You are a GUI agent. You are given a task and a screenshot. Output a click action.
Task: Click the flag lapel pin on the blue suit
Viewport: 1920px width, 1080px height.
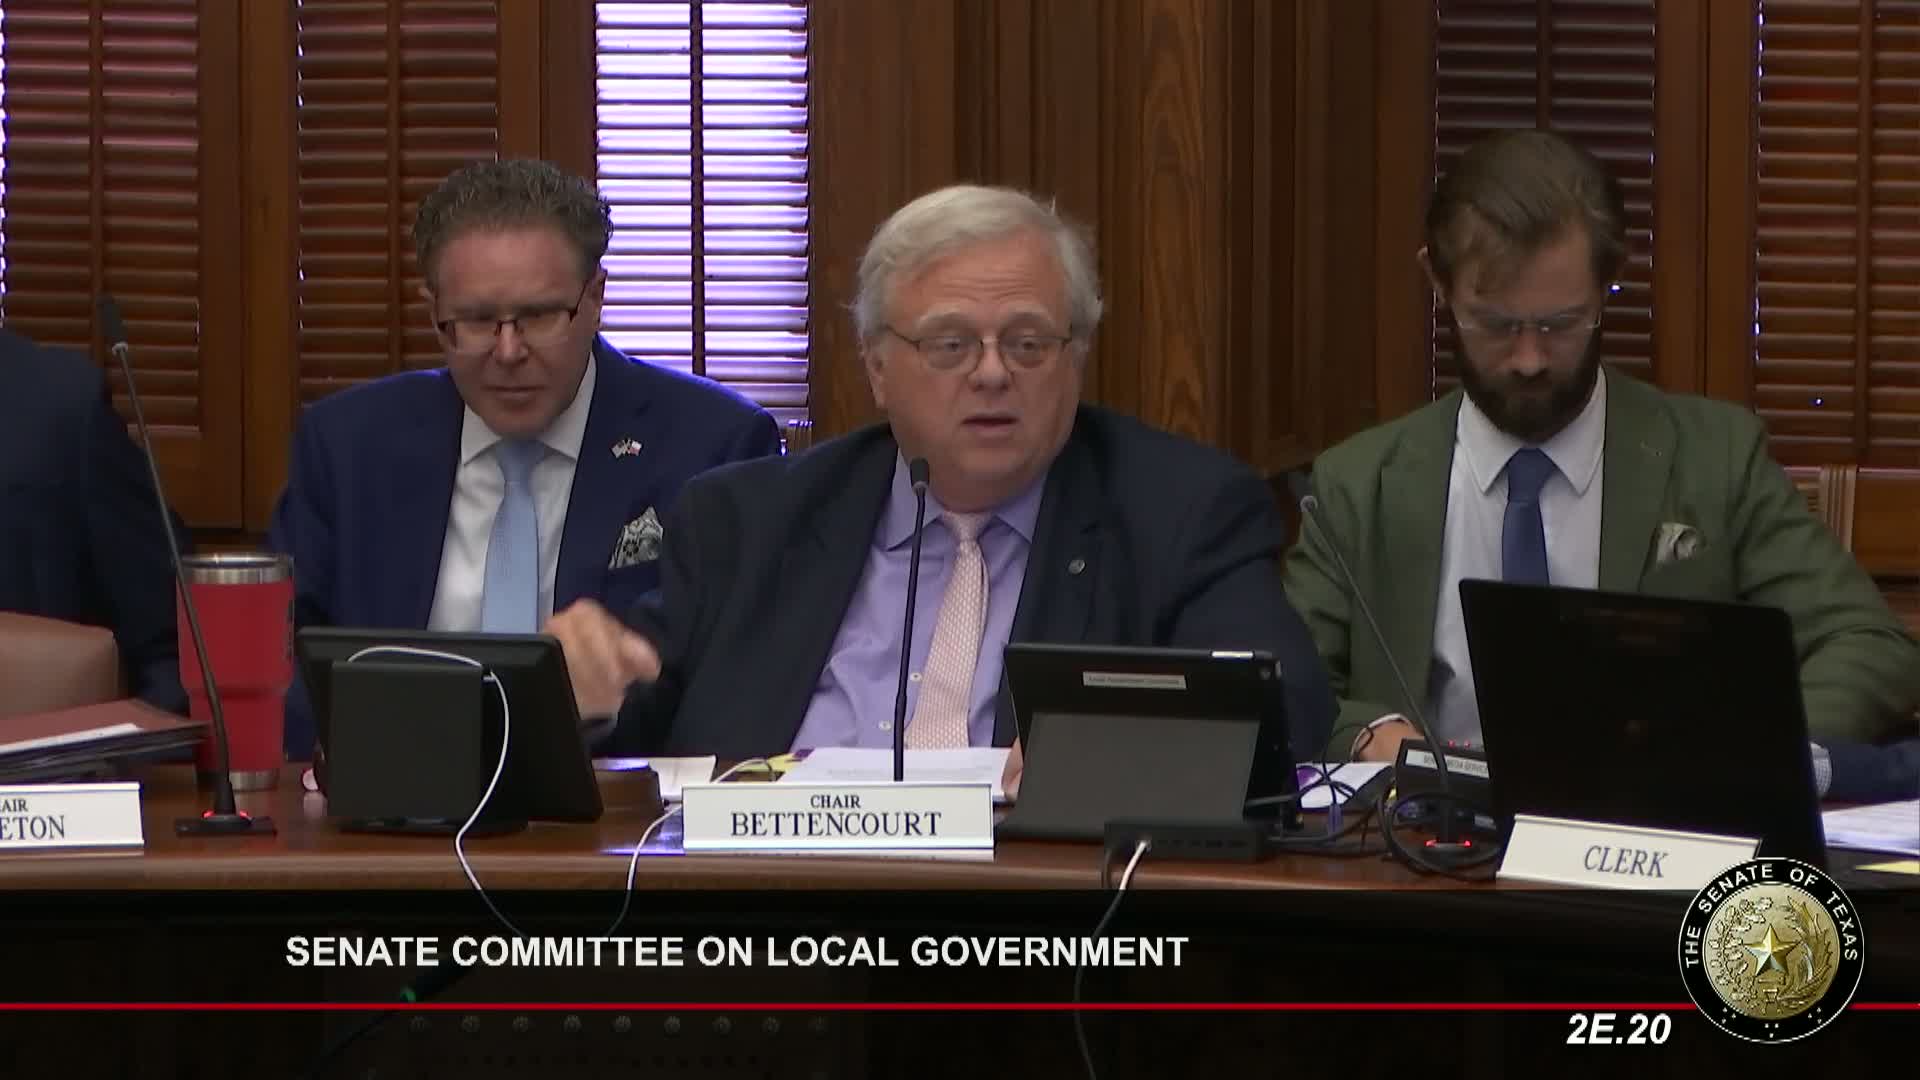(627, 448)
